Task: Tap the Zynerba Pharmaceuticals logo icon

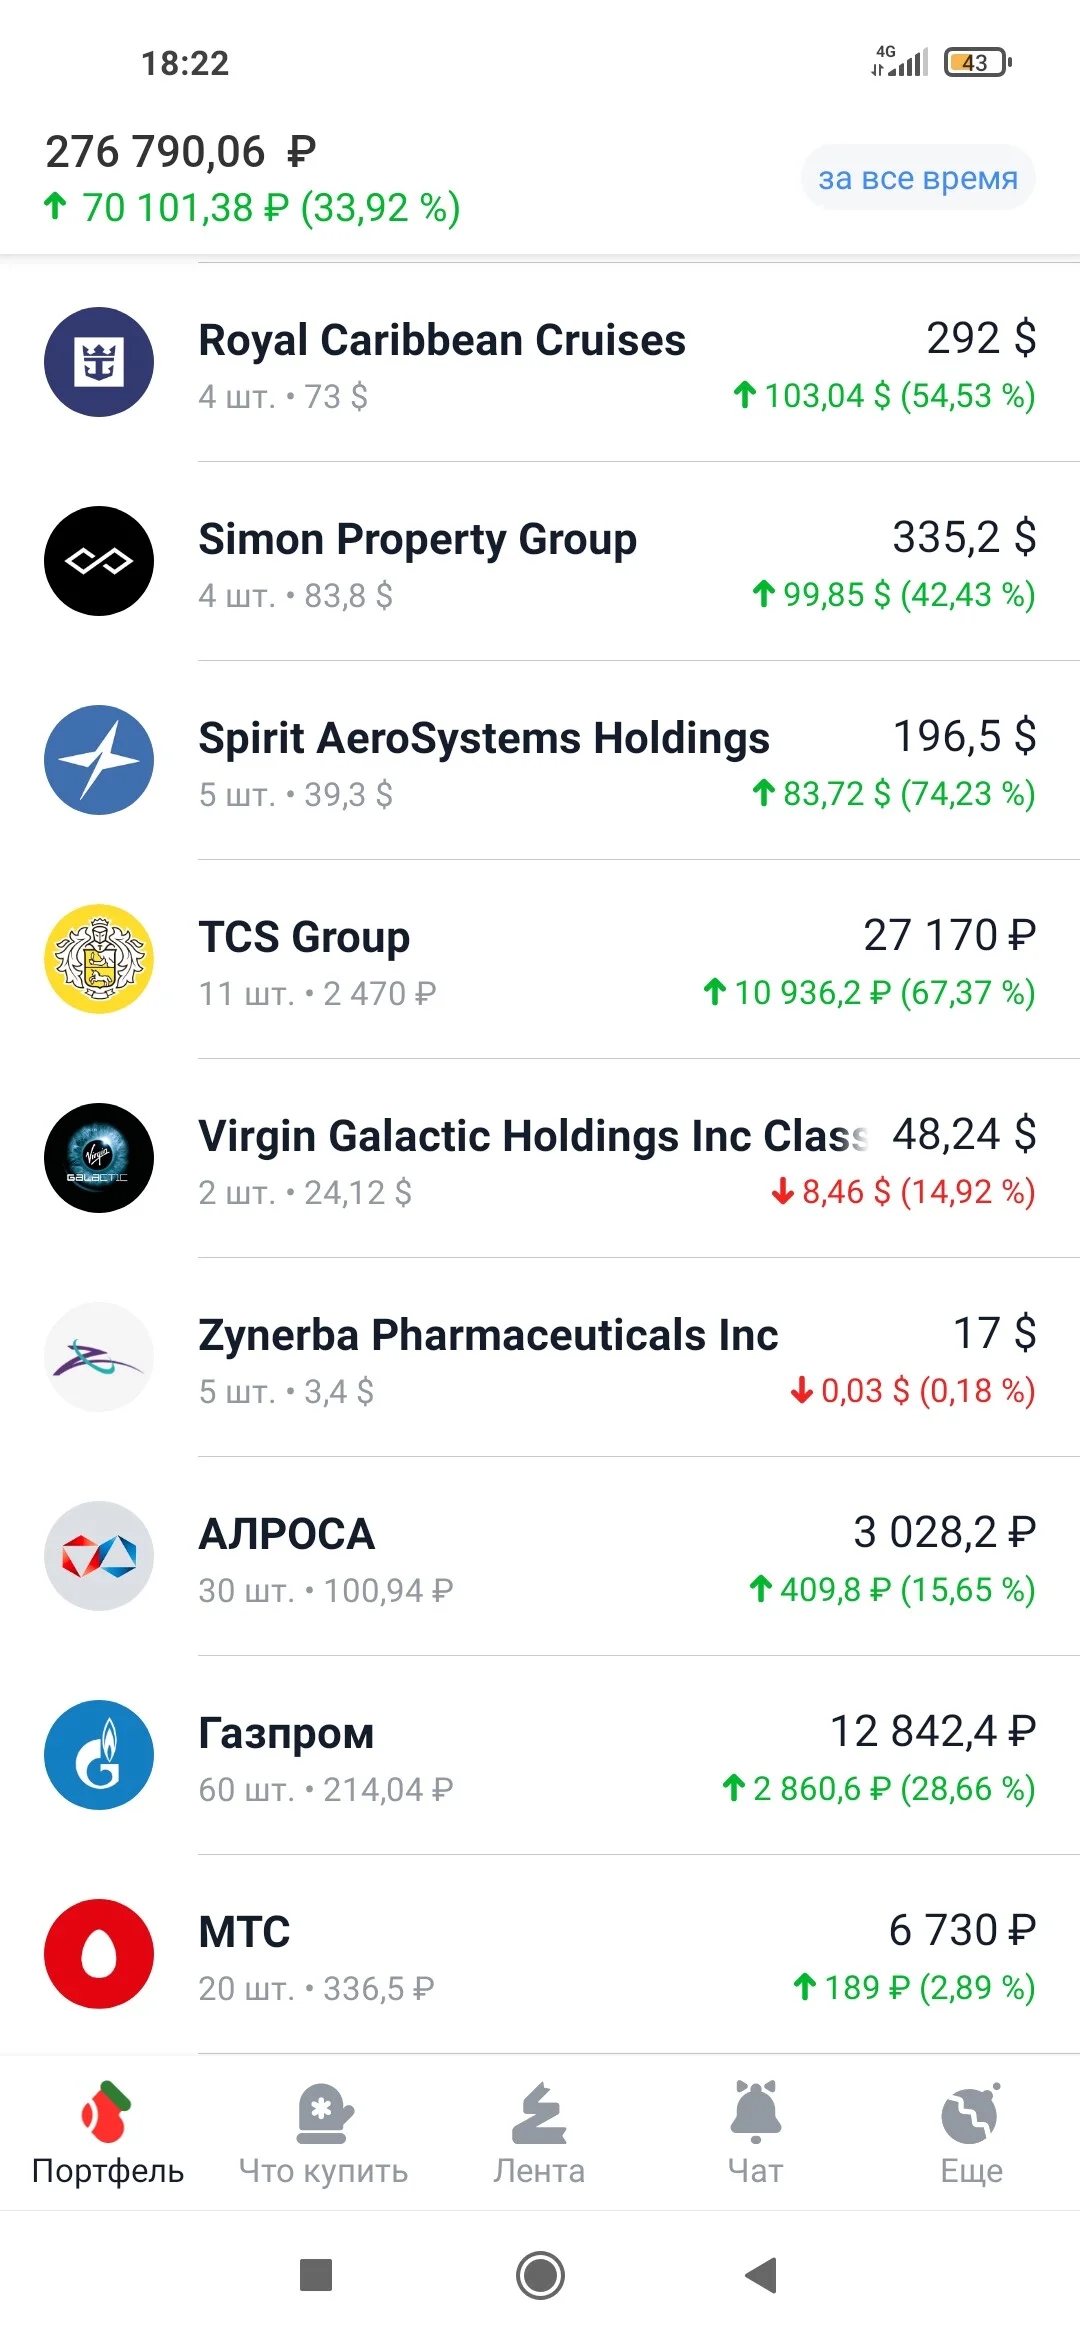Action: [x=99, y=1357]
